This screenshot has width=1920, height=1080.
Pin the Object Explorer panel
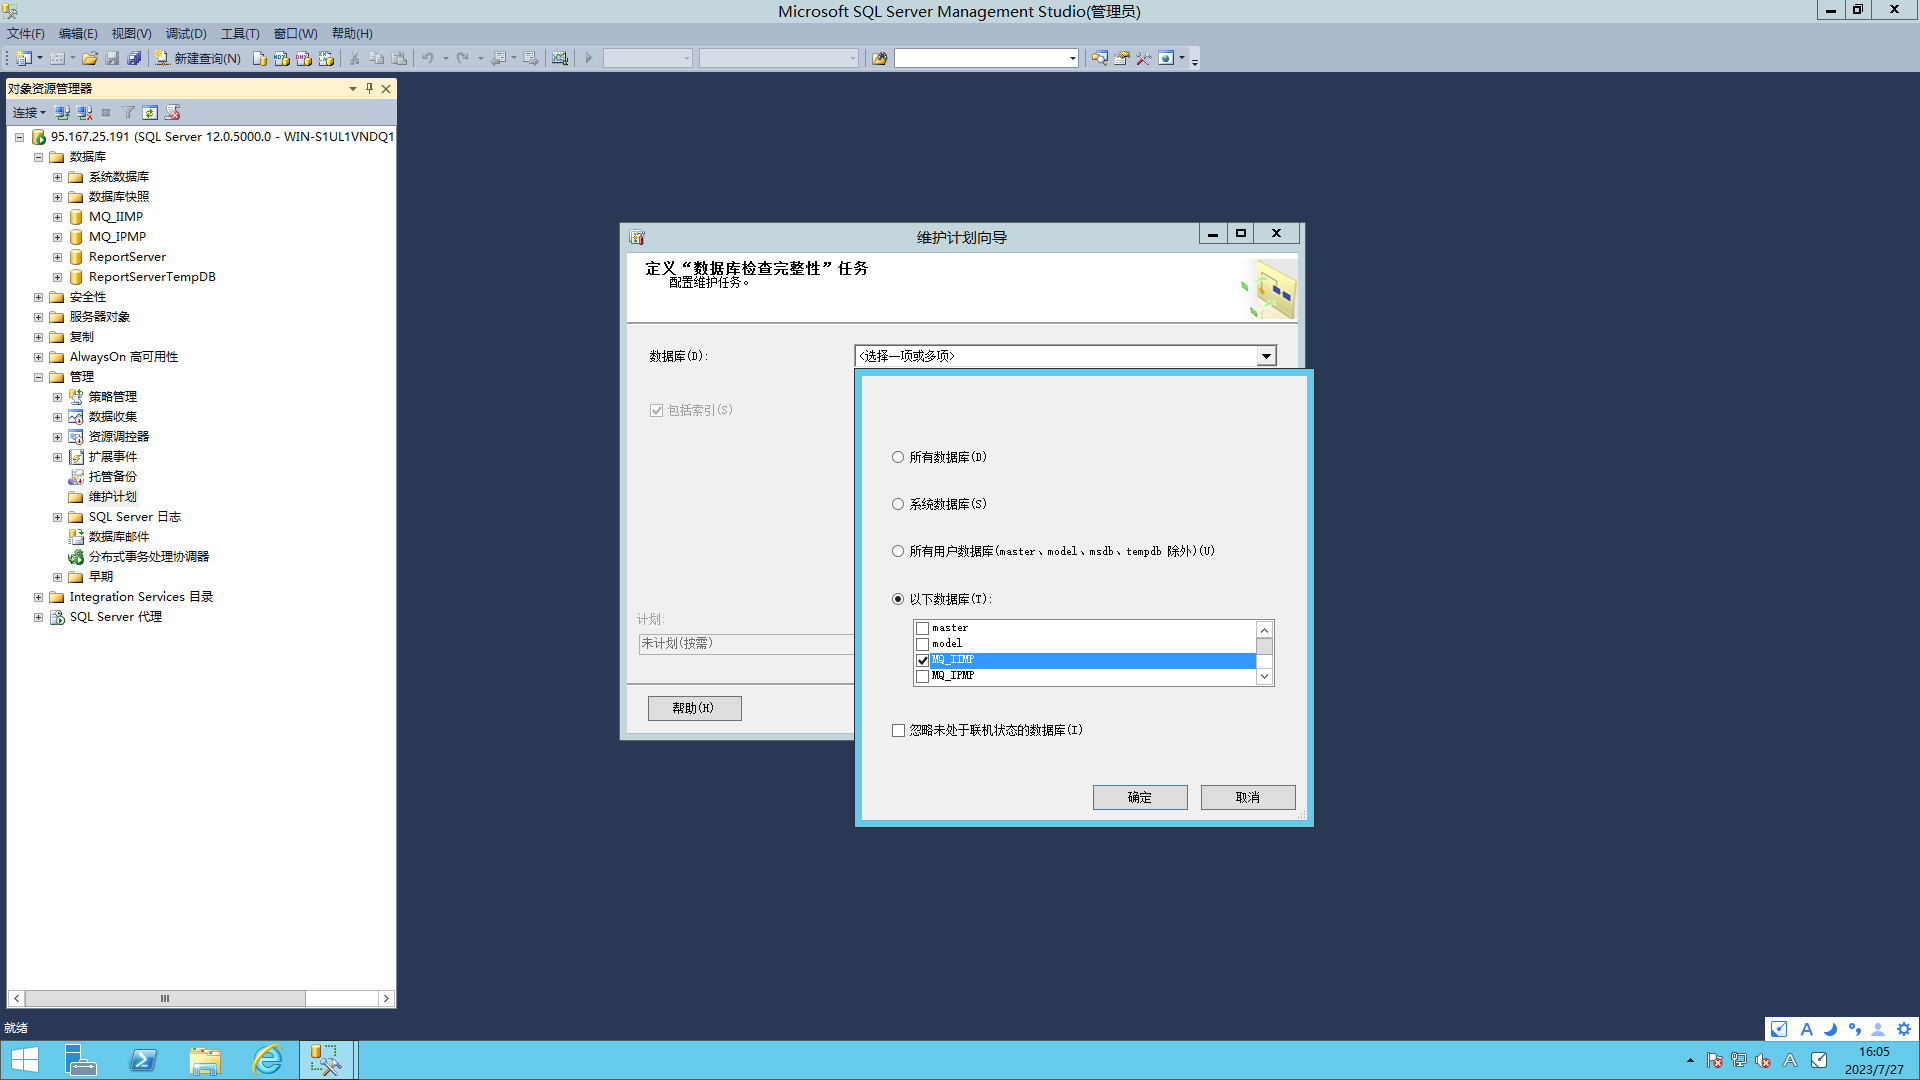(369, 88)
